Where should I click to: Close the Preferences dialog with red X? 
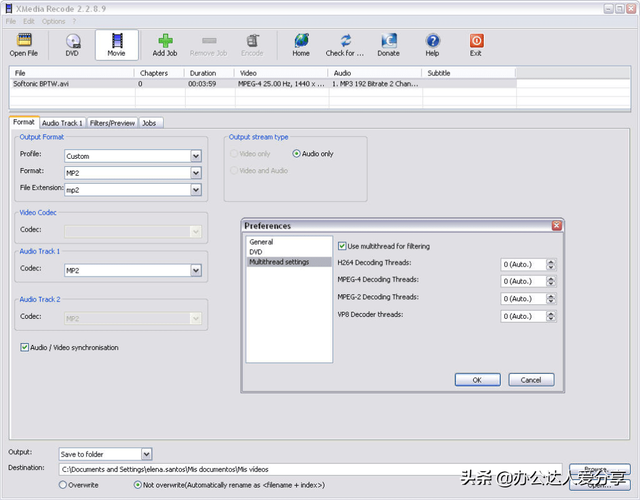point(556,225)
